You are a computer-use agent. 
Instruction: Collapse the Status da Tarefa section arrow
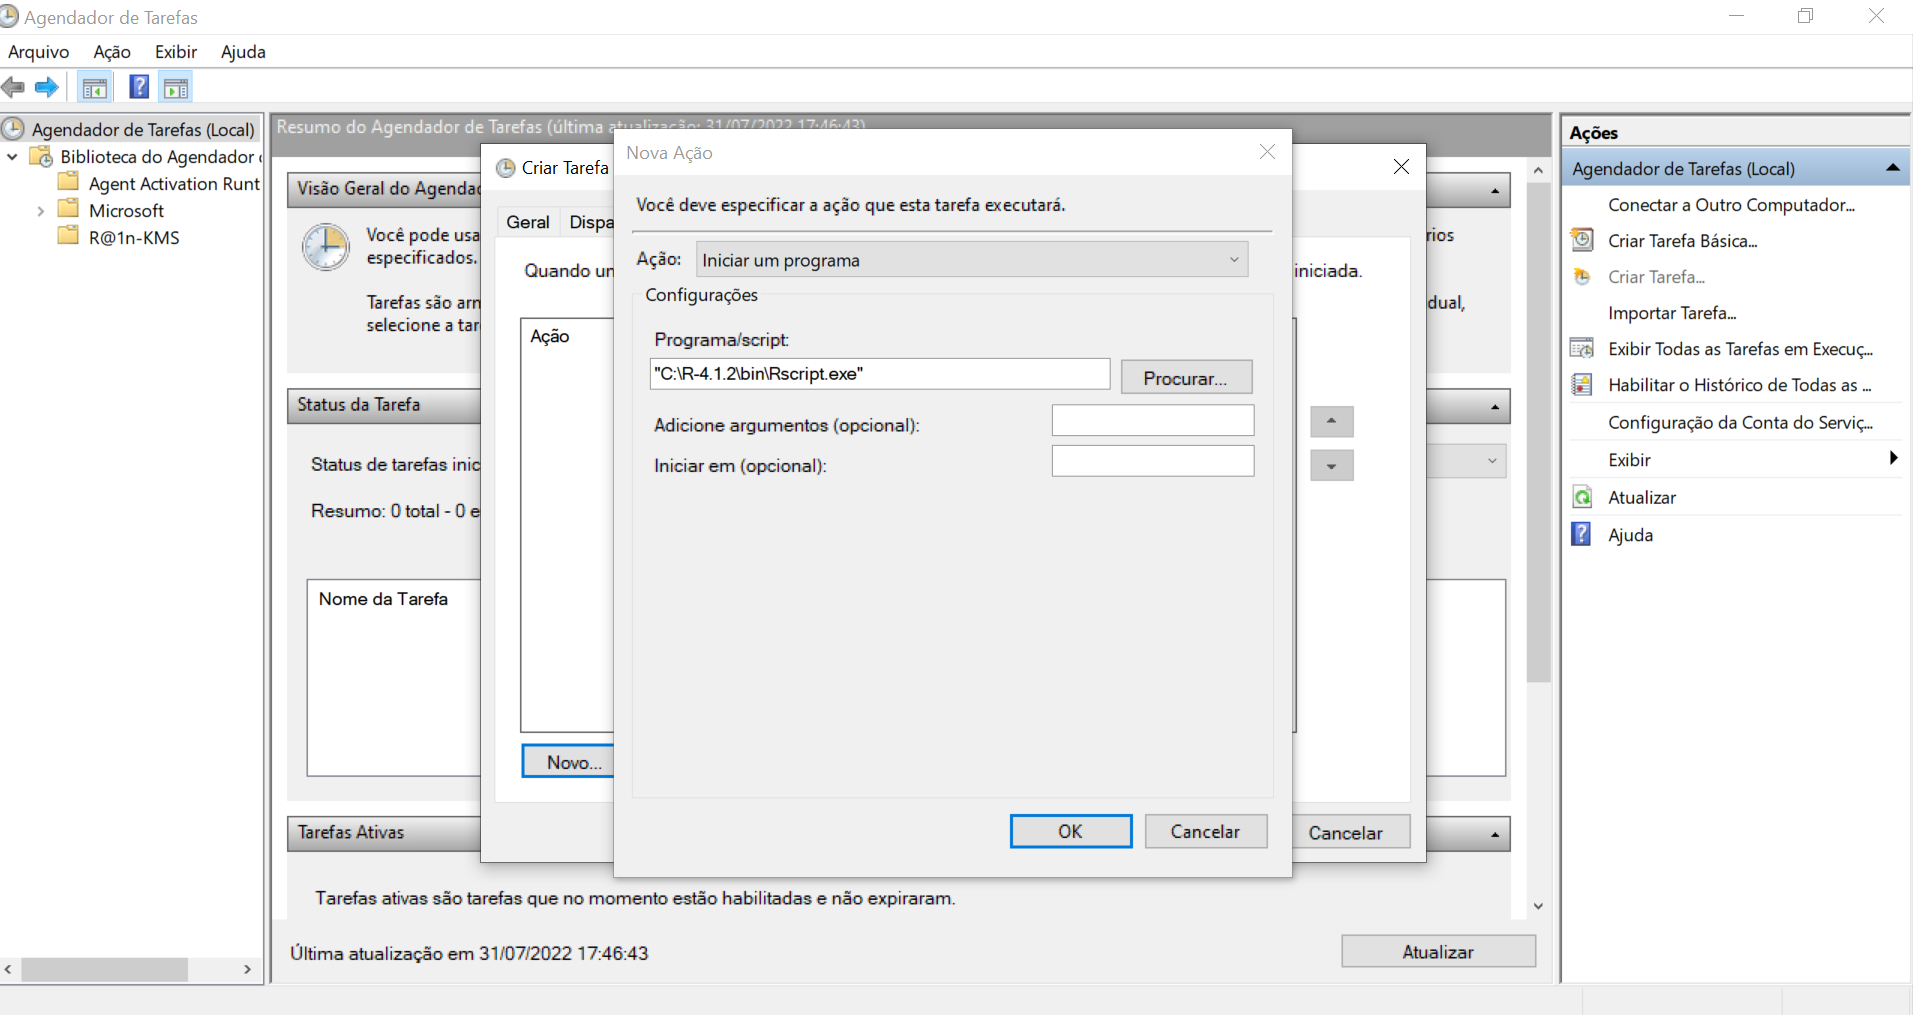[1495, 406]
